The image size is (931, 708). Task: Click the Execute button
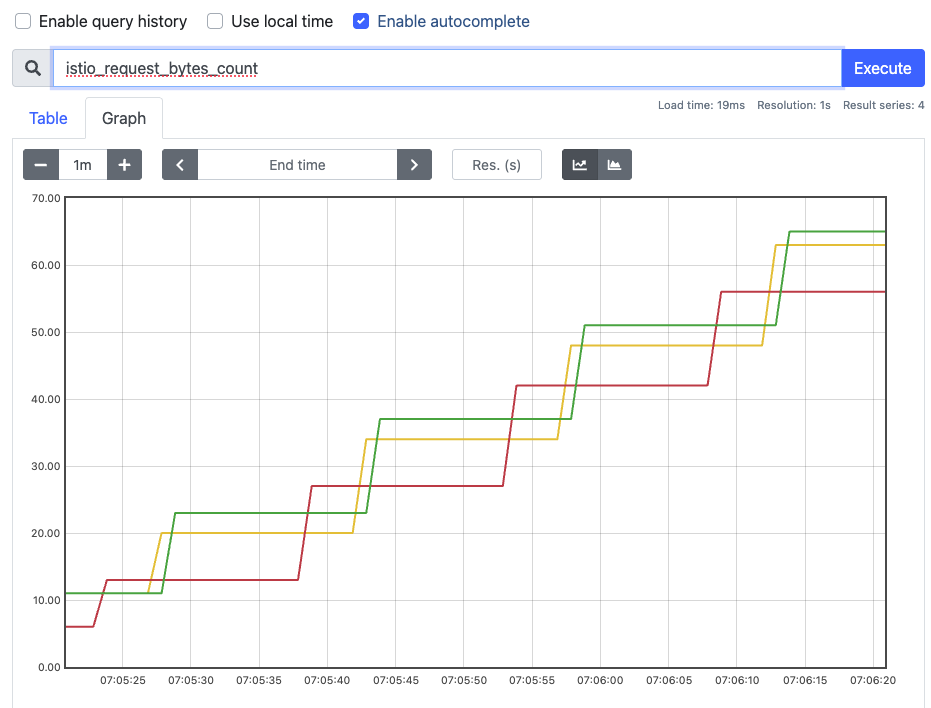(882, 68)
